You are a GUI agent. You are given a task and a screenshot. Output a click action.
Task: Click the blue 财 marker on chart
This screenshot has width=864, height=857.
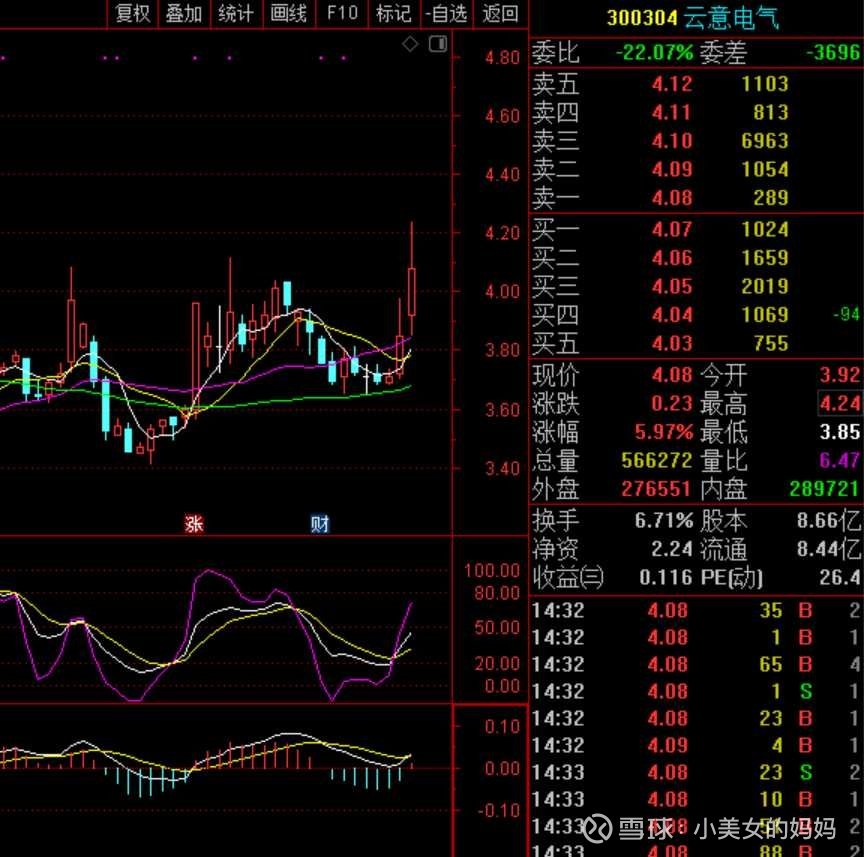pos(320,524)
